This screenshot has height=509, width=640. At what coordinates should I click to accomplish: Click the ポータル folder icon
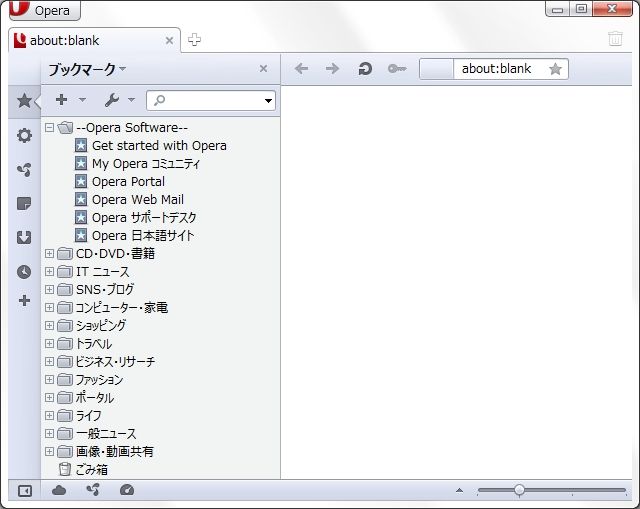[x=64, y=398]
